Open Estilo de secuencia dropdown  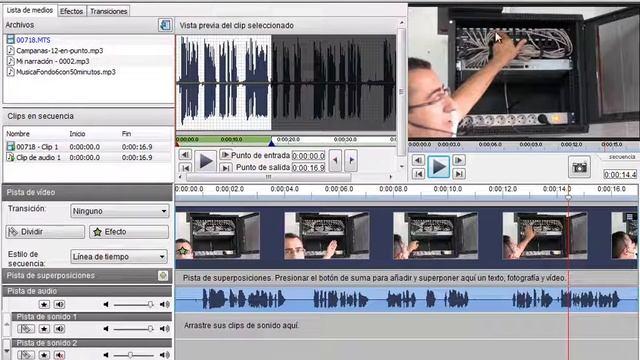pyautogui.click(x=119, y=257)
